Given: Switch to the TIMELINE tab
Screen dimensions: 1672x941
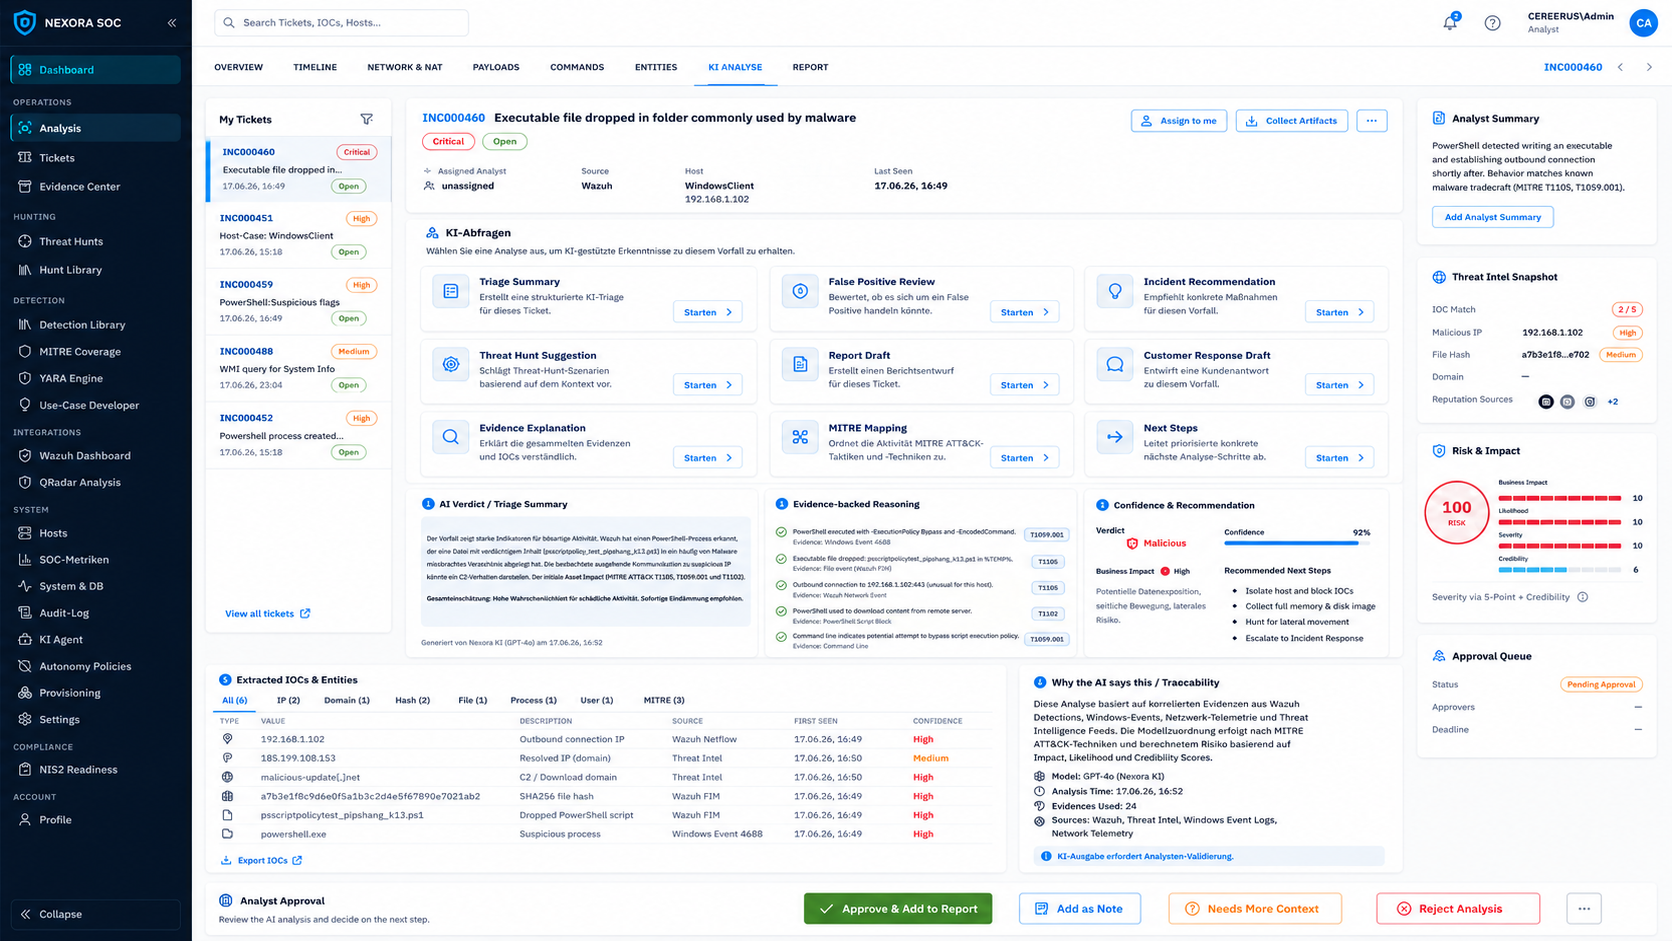Looking at the screenshot, I should click(x=315, y=67).
